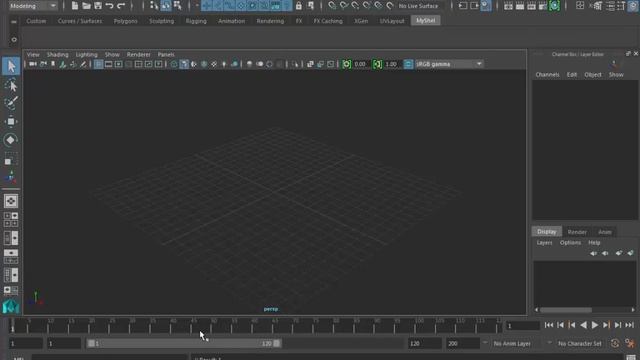Open the Rendering shelf tab
Viewport: 640px width, 360px height.
(x=270, y=21)
